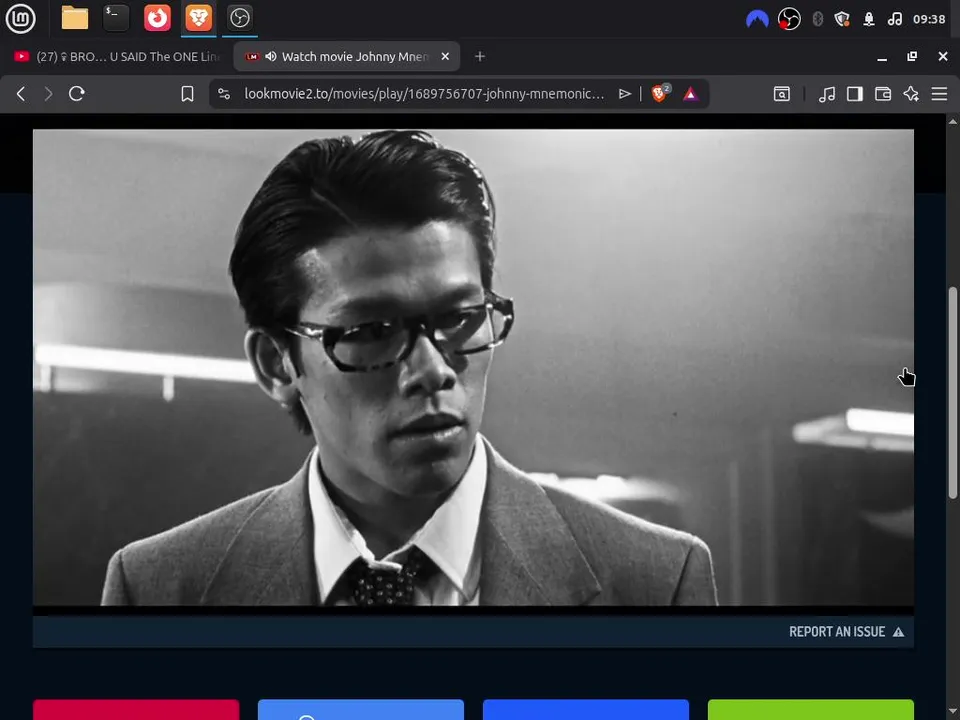Launch the Terminal from the panel
This screenshot has height=720, width=960.
(116, 18)
